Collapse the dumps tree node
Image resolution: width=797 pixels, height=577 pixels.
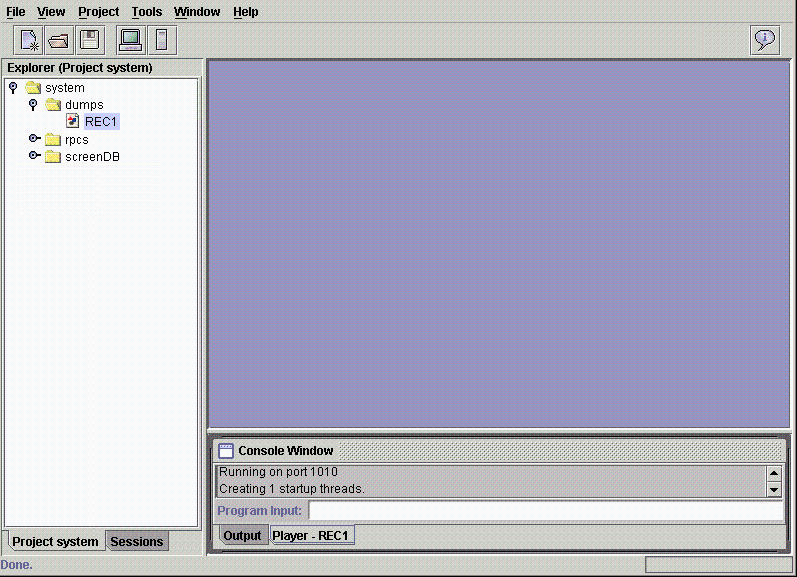click(33, 105)
